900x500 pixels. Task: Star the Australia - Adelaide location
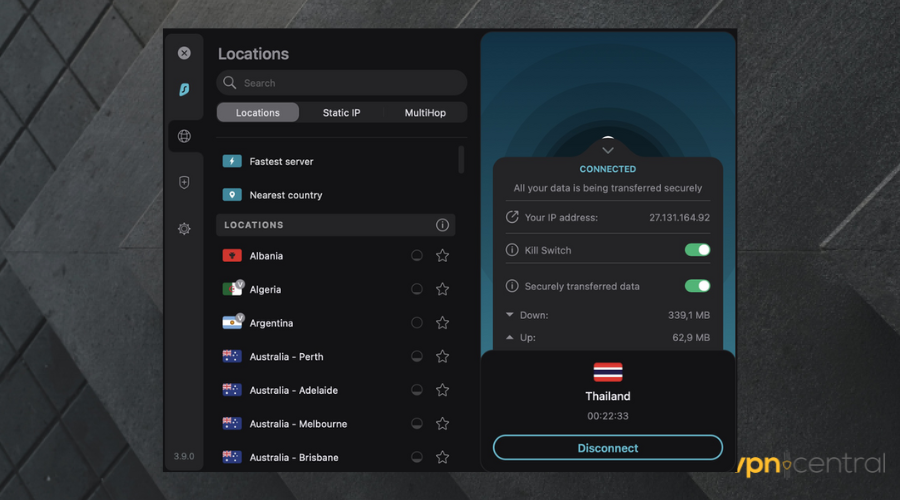tap(442, 390)
